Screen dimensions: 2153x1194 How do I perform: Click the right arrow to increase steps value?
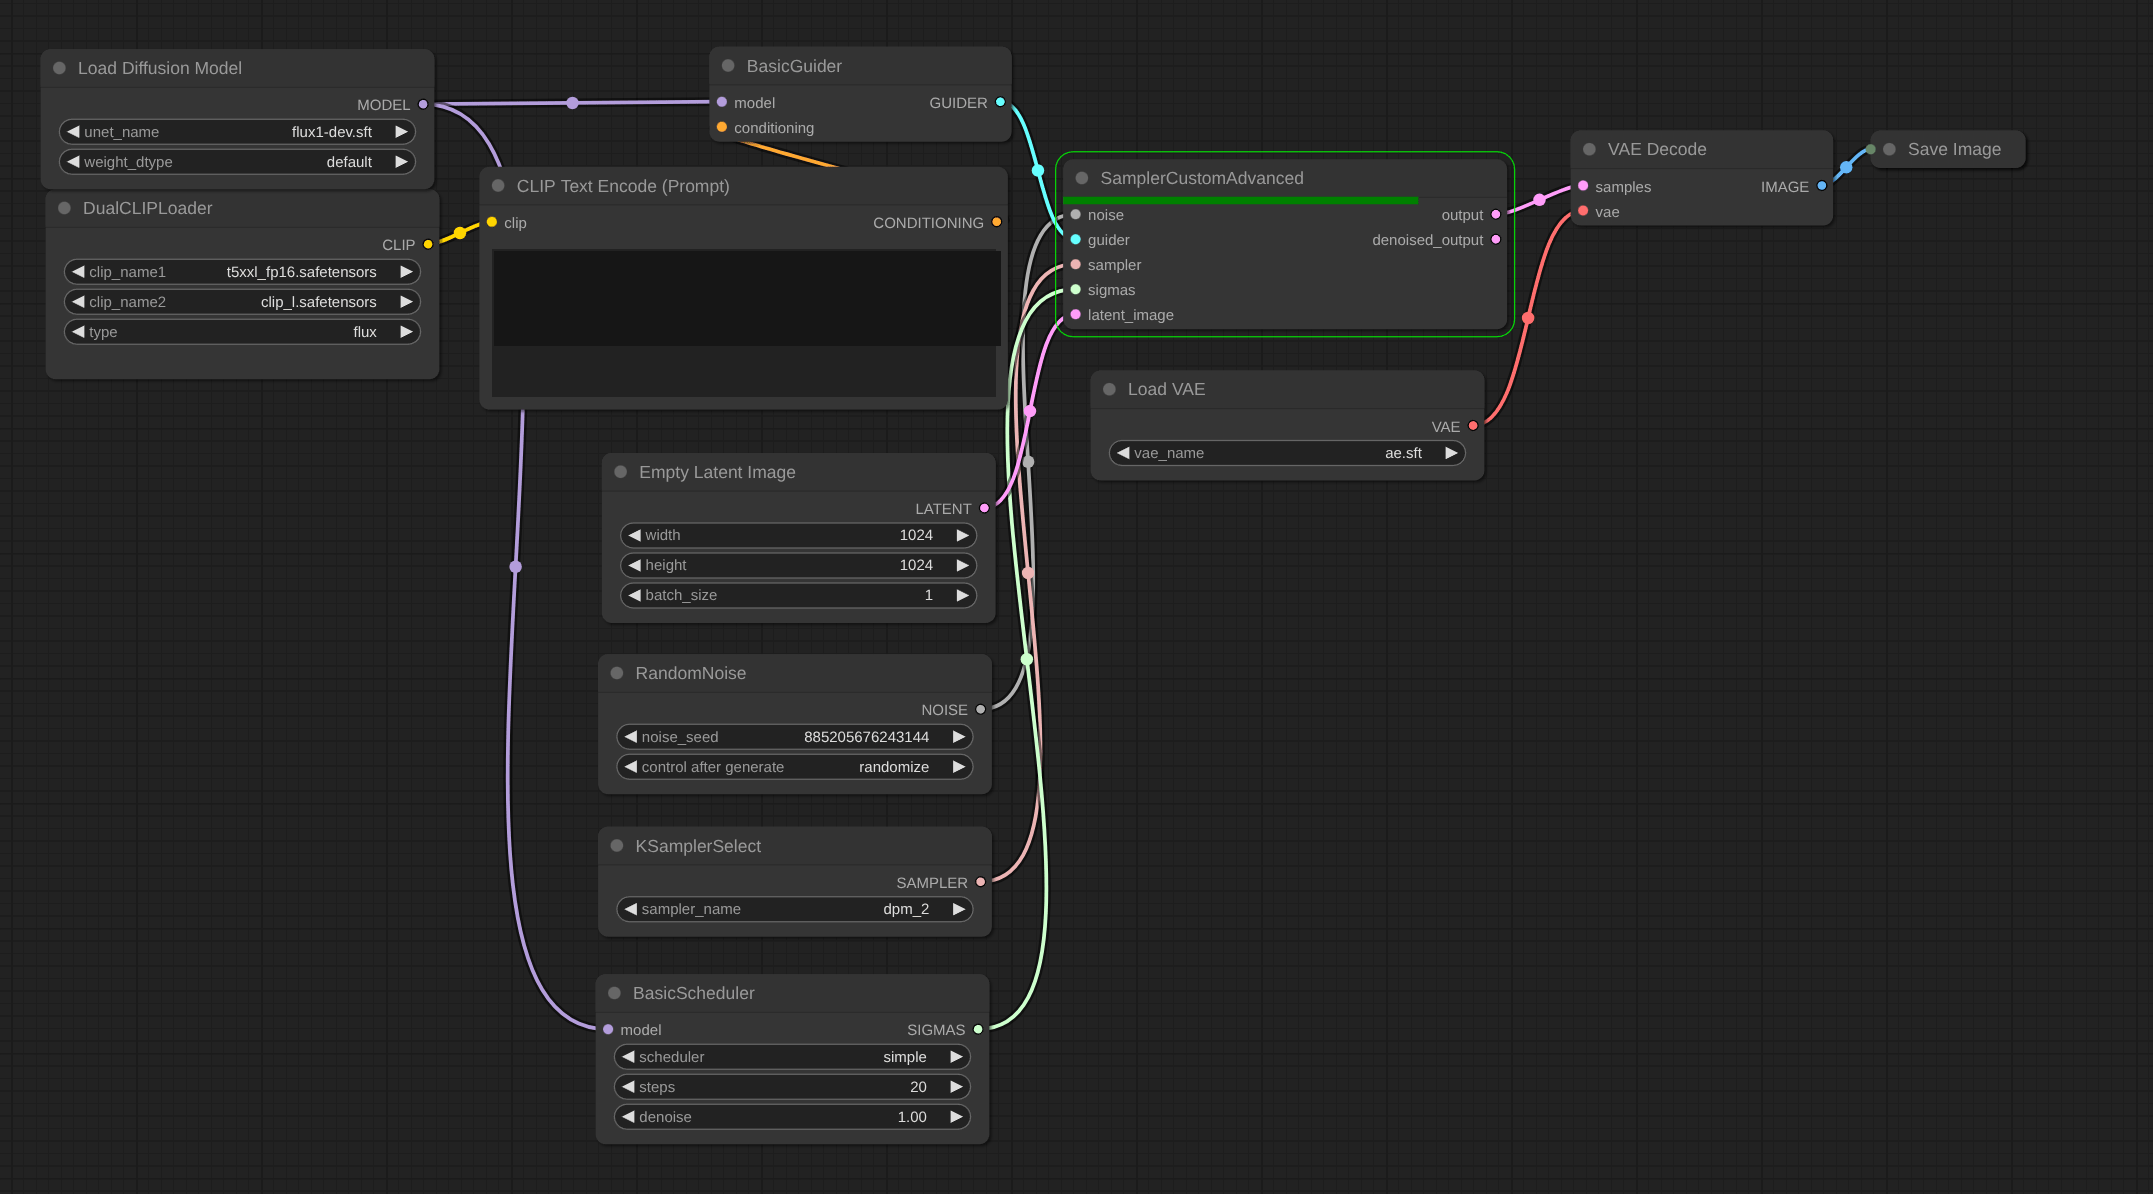pos(956,1087)
